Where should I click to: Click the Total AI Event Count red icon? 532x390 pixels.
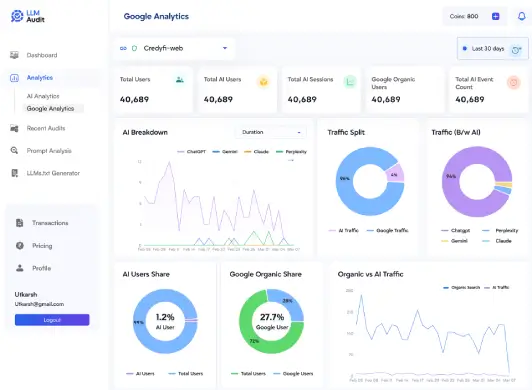tap(514, 82)
